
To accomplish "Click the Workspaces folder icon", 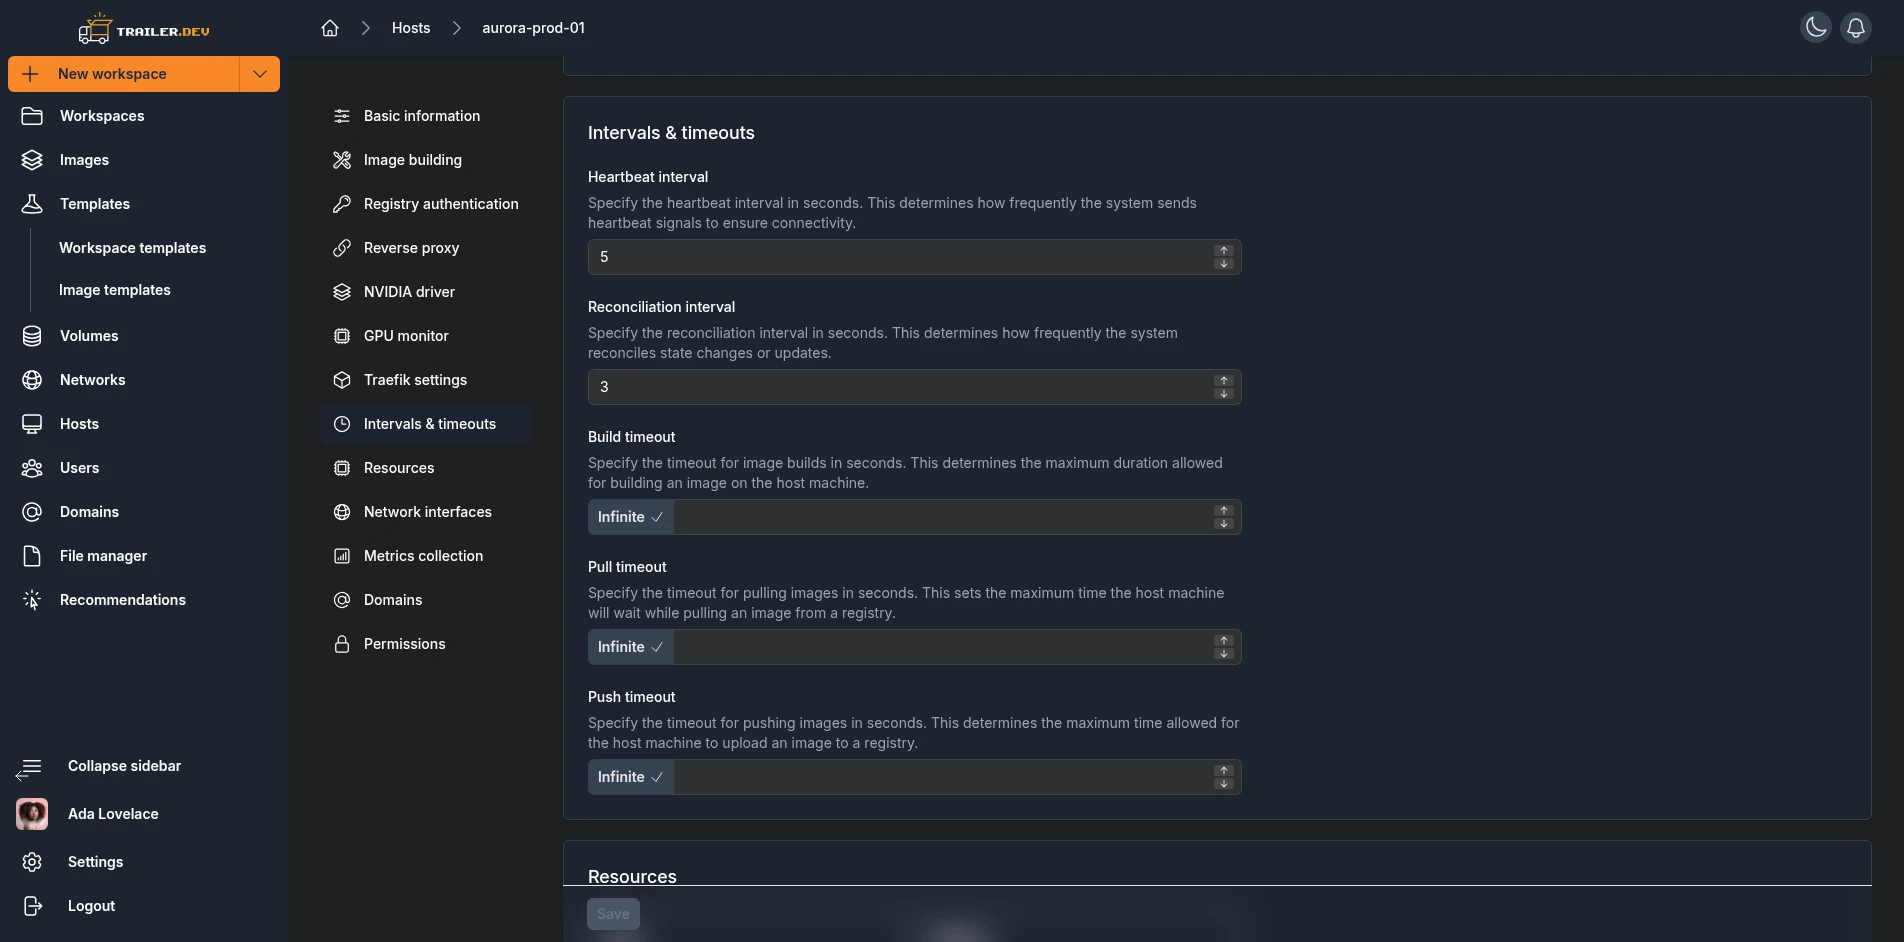I will [32, 116].
